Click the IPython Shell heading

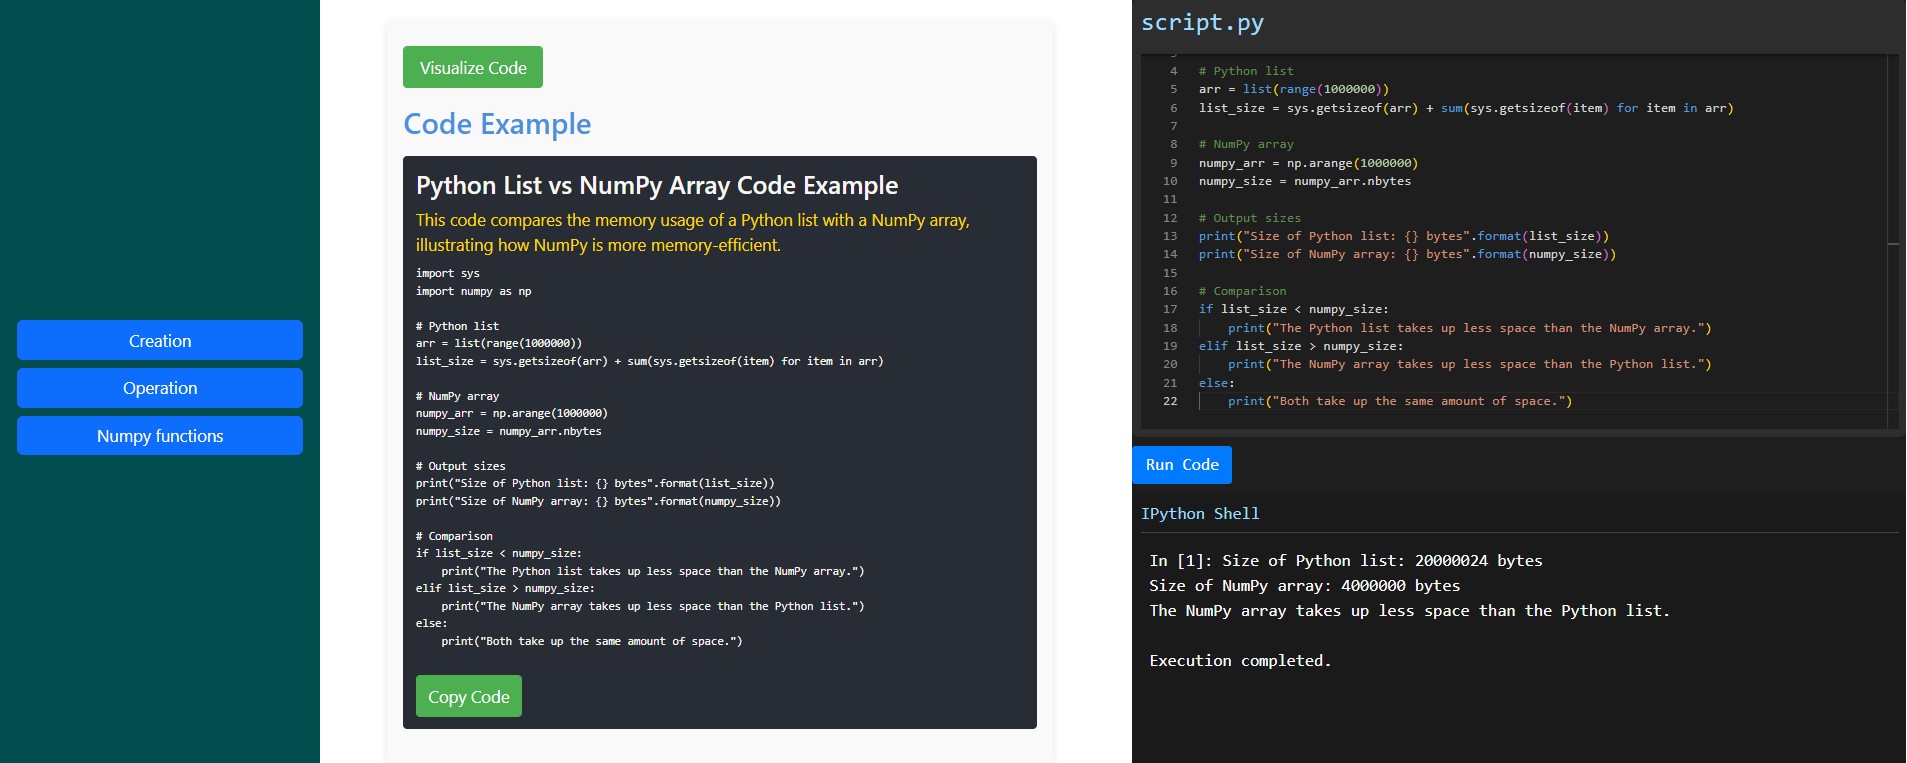1200,513
